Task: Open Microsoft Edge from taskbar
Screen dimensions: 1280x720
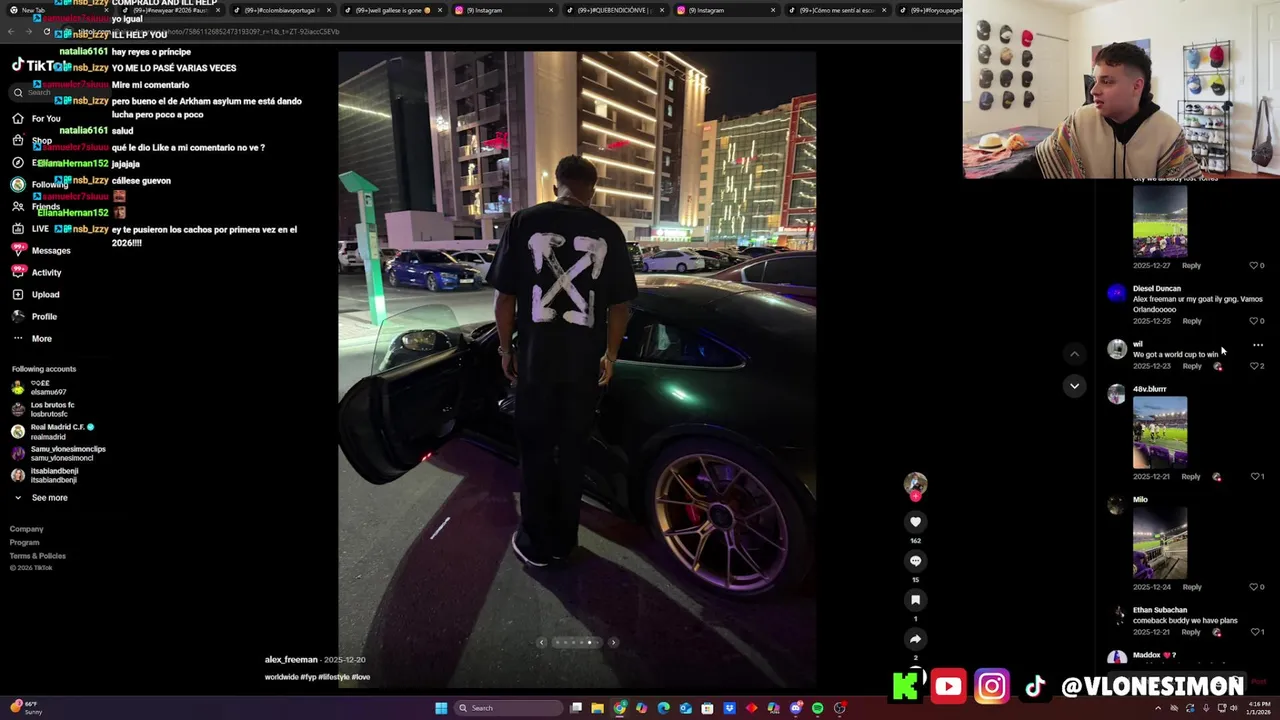Action: (663, 708)
